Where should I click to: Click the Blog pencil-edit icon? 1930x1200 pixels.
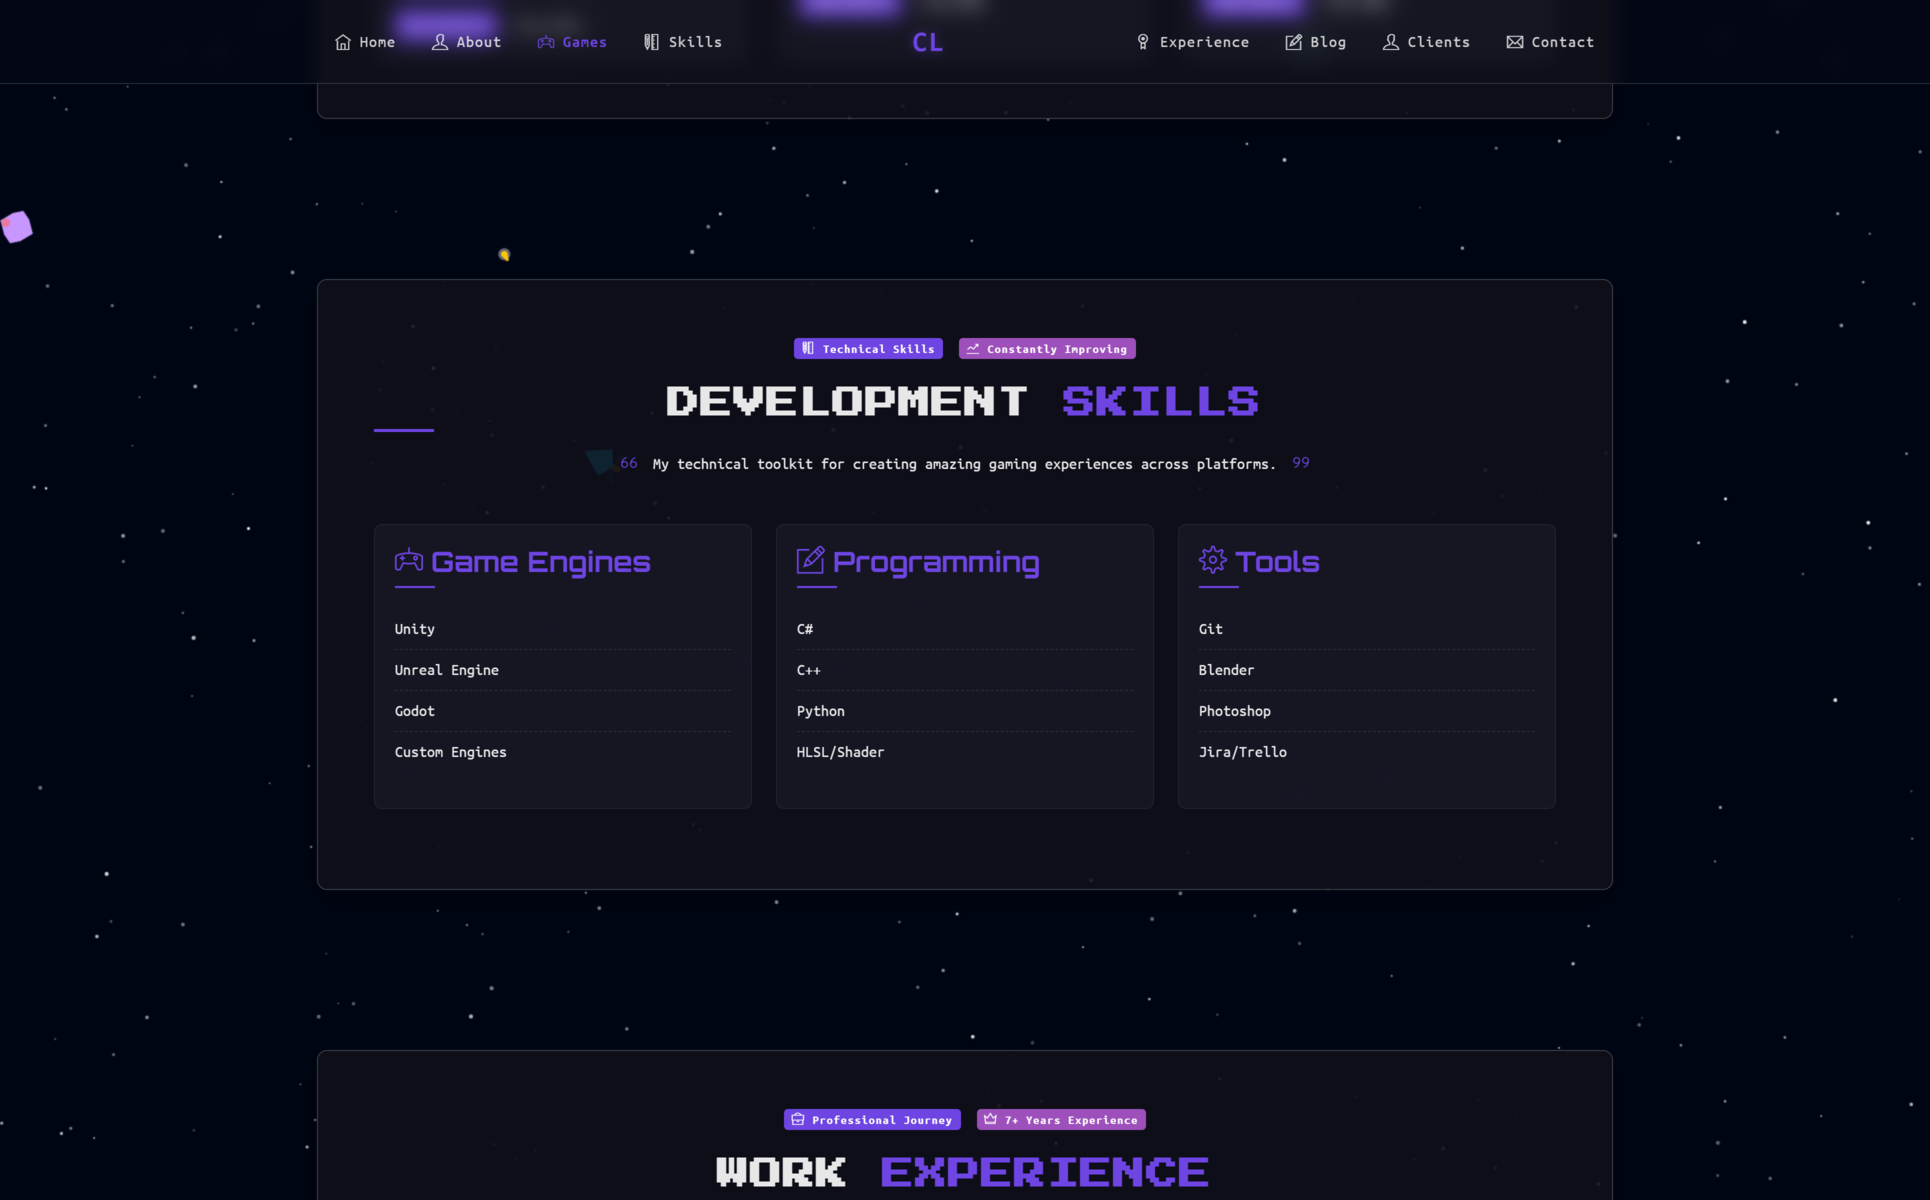click(1294, 42)
